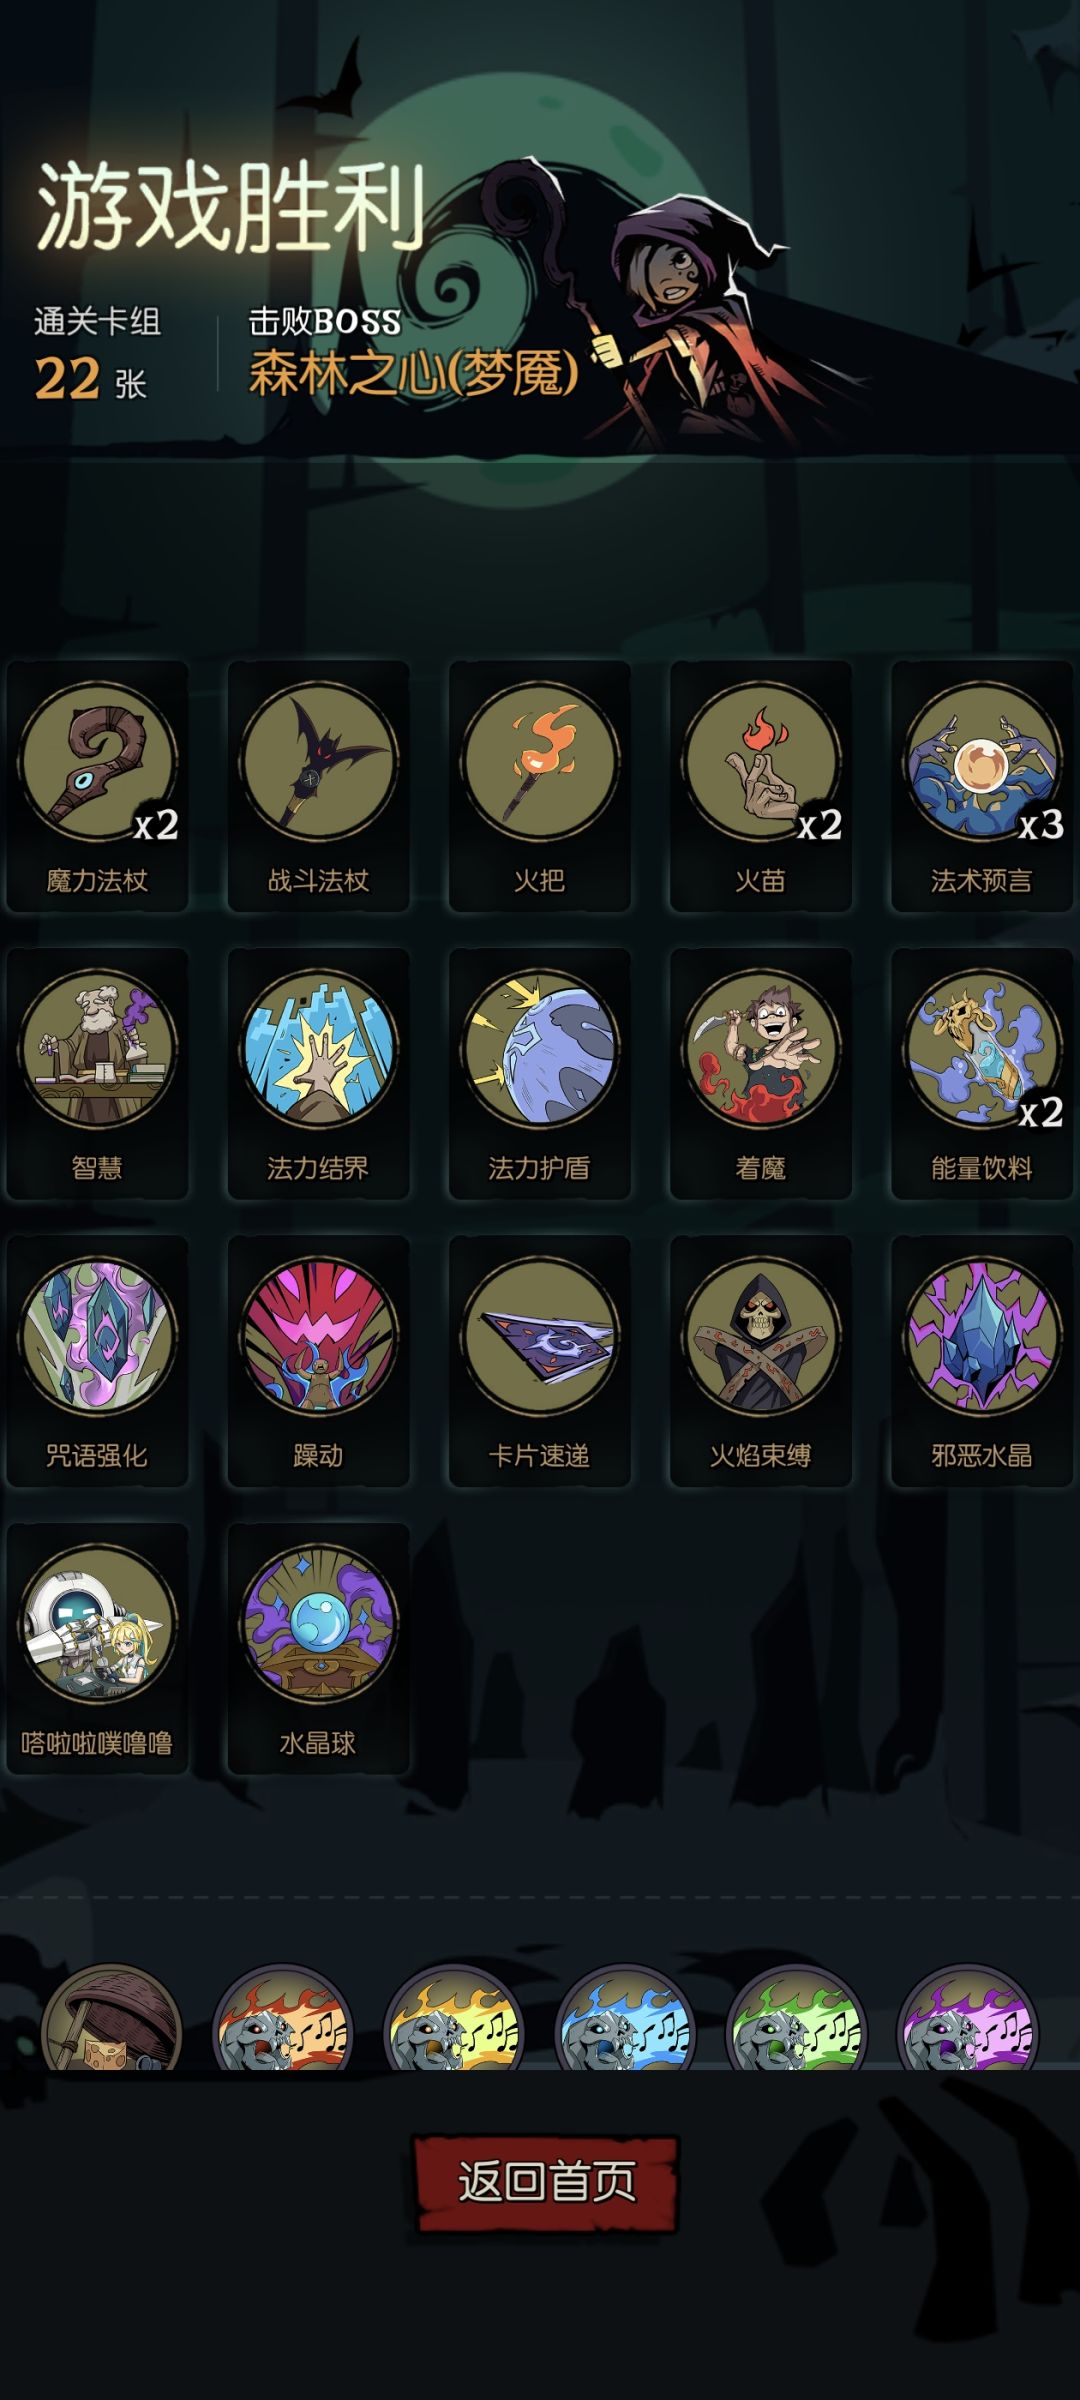Tap the purple flame skull relic

[967, 2020]
